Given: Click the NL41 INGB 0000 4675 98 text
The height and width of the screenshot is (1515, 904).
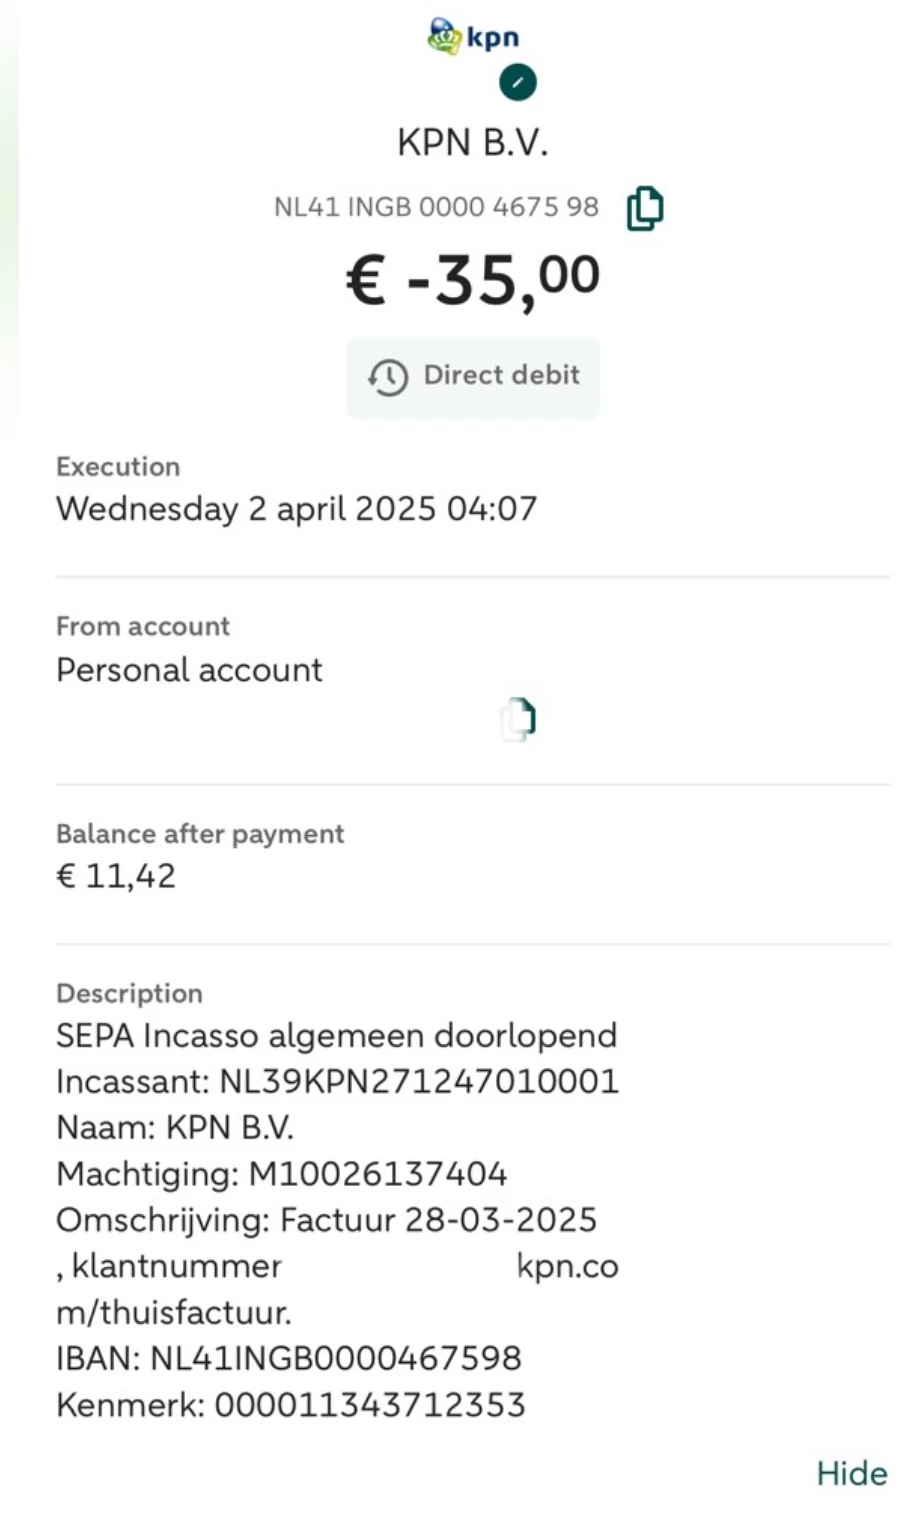Looking at the screenshot, I should pos(436,207).
